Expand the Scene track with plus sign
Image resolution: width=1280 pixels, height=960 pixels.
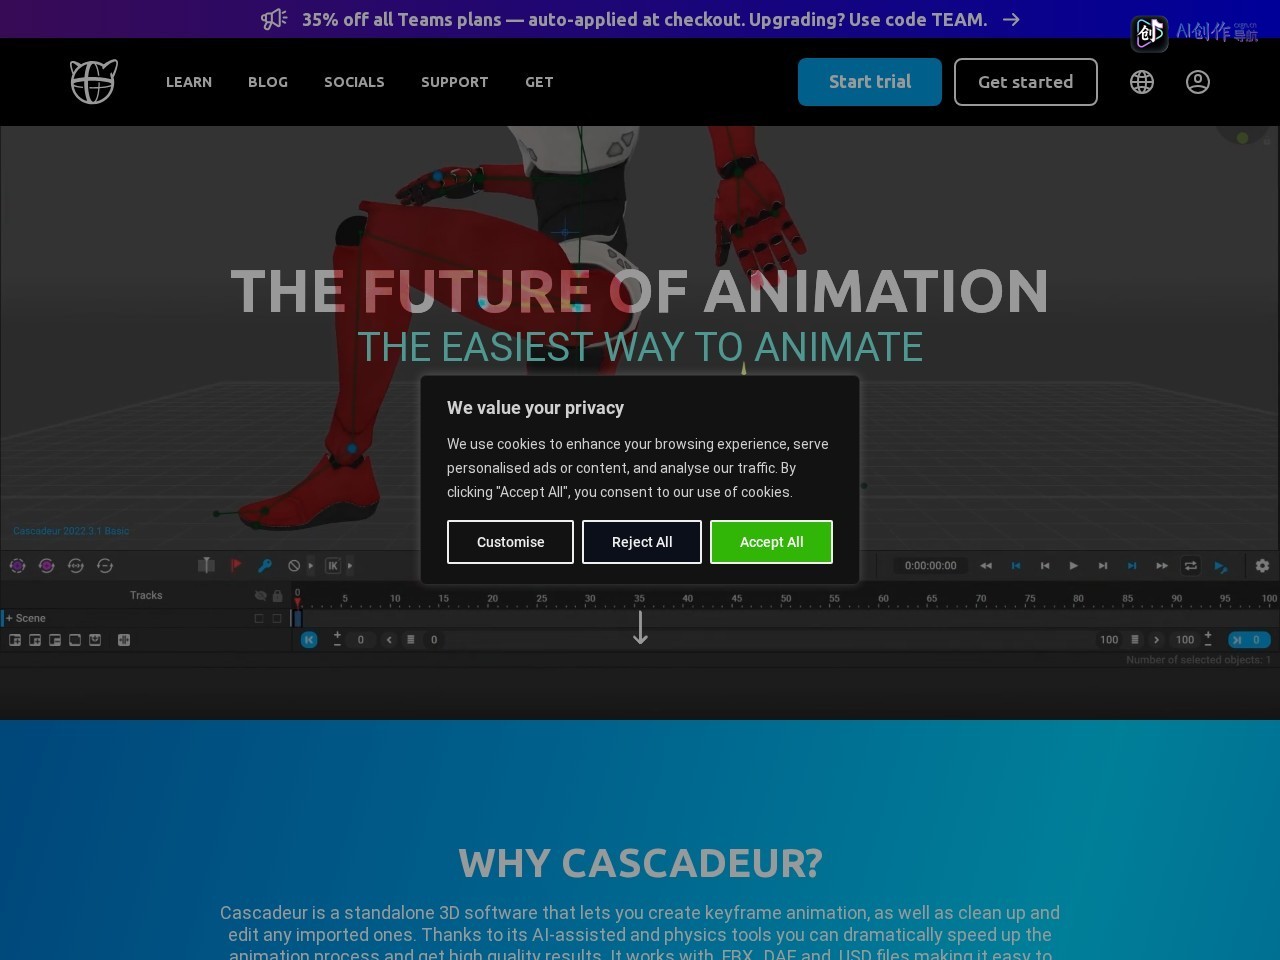coord(9,618)
